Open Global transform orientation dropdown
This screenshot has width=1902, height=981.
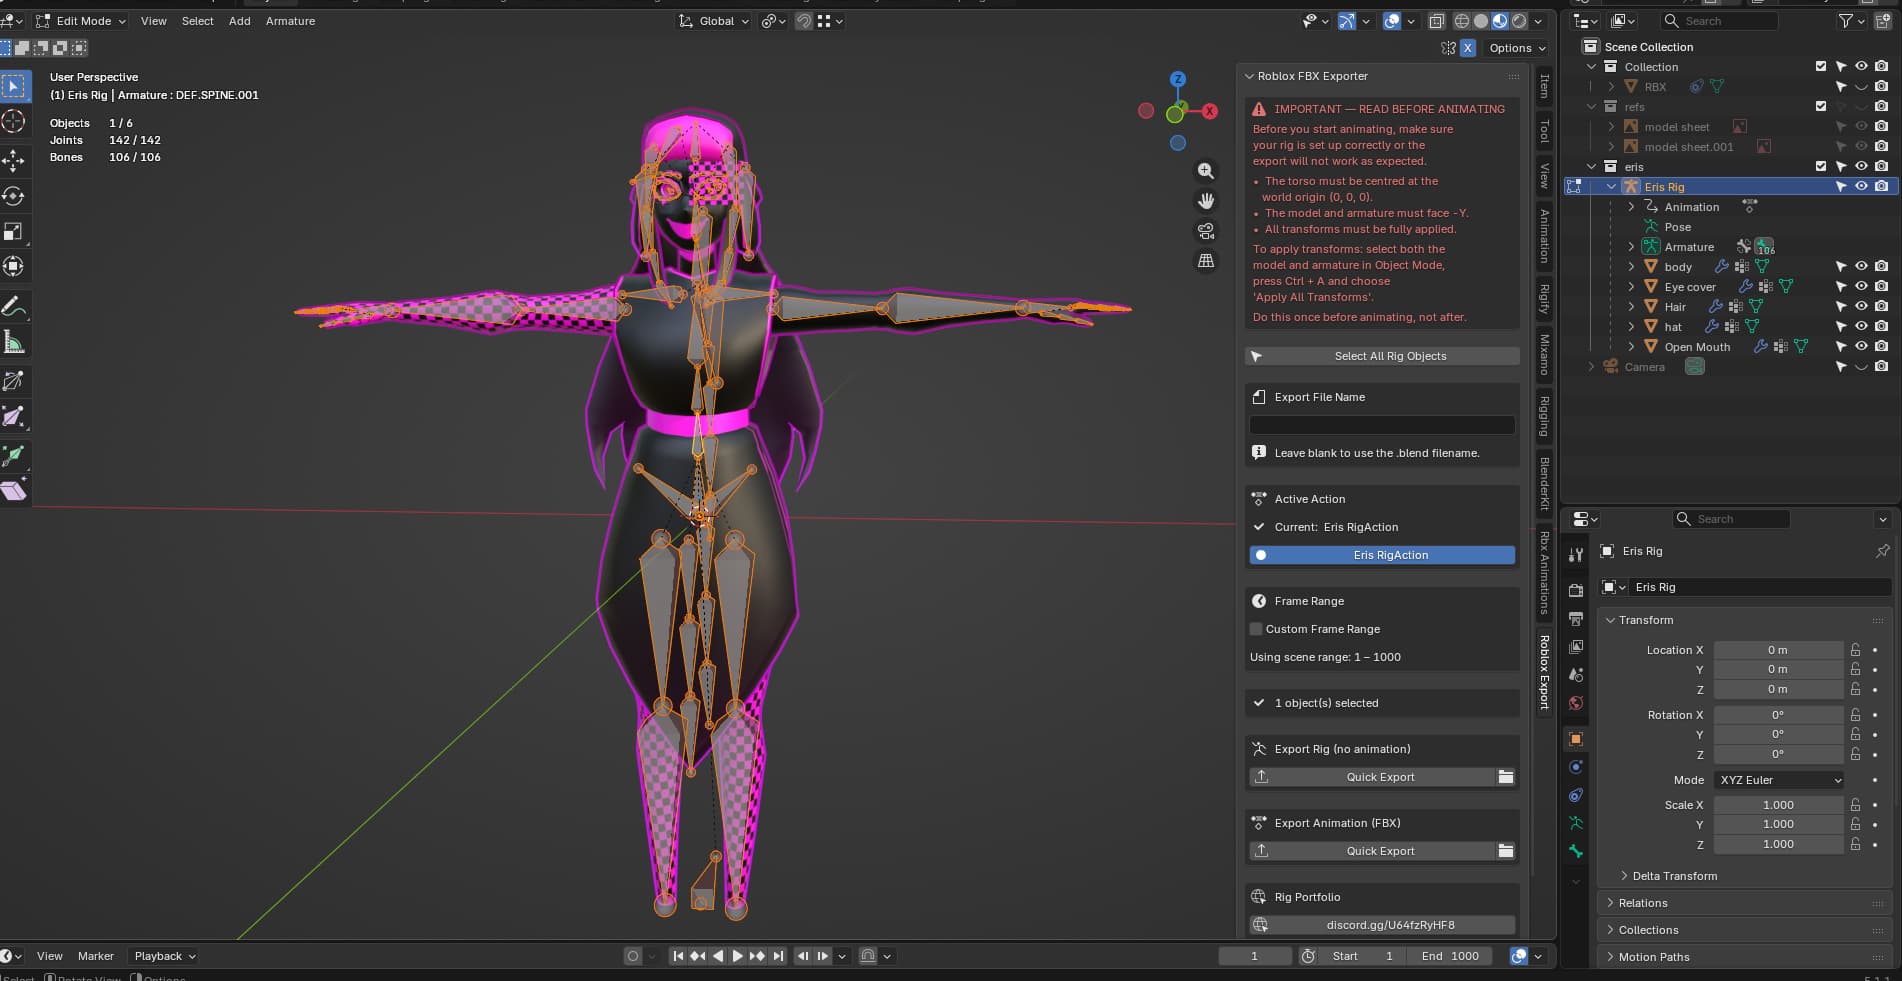coord(714,21)
